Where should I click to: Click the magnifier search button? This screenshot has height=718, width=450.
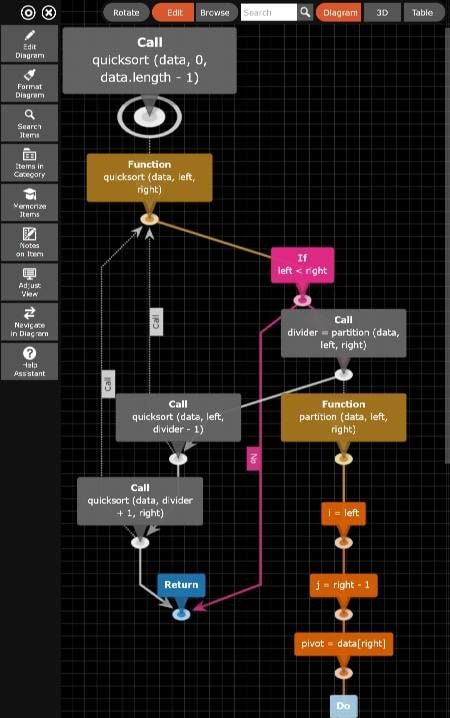pyautogui.click(x=305, y=12)
